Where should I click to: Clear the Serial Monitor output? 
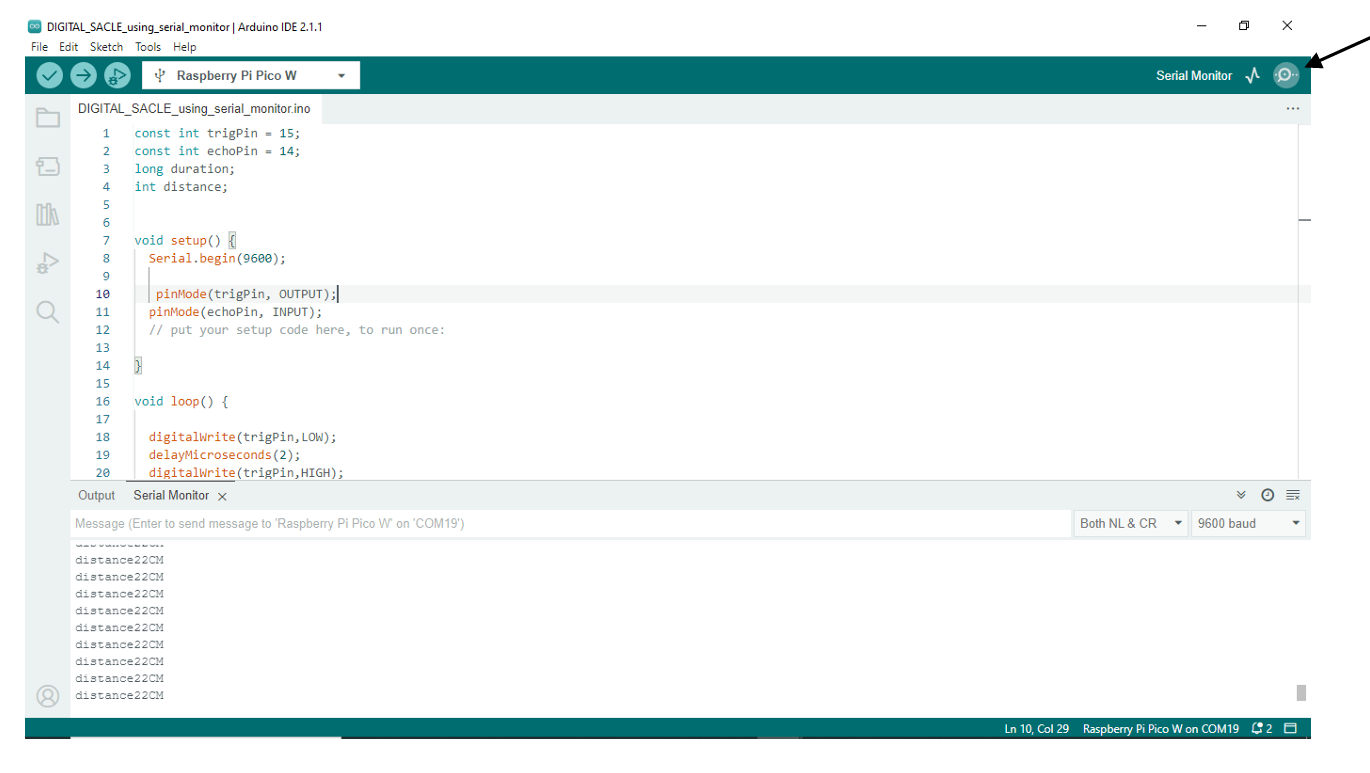[x=1293, y=495]
